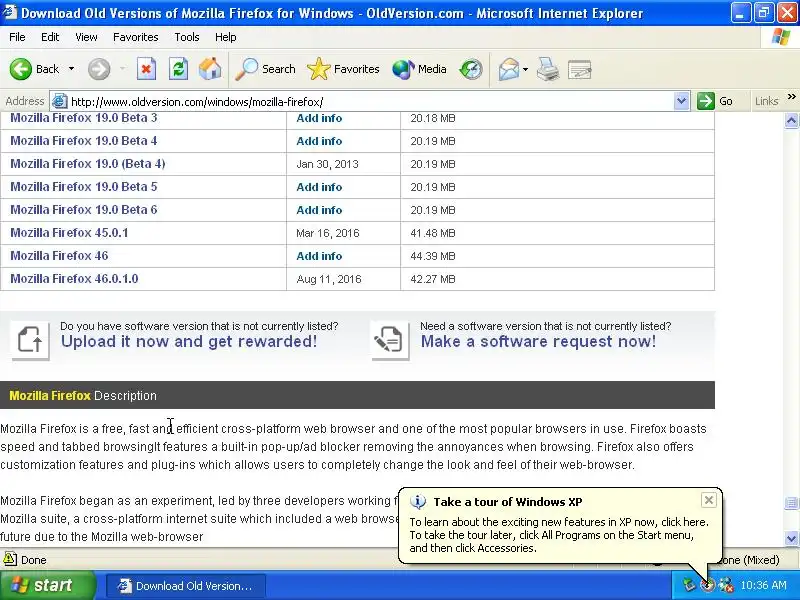Screen dimensions: 800x600
Task: Click Add info for Firefox 19.0 Beta 3
Action: click(x=319, y=118)
